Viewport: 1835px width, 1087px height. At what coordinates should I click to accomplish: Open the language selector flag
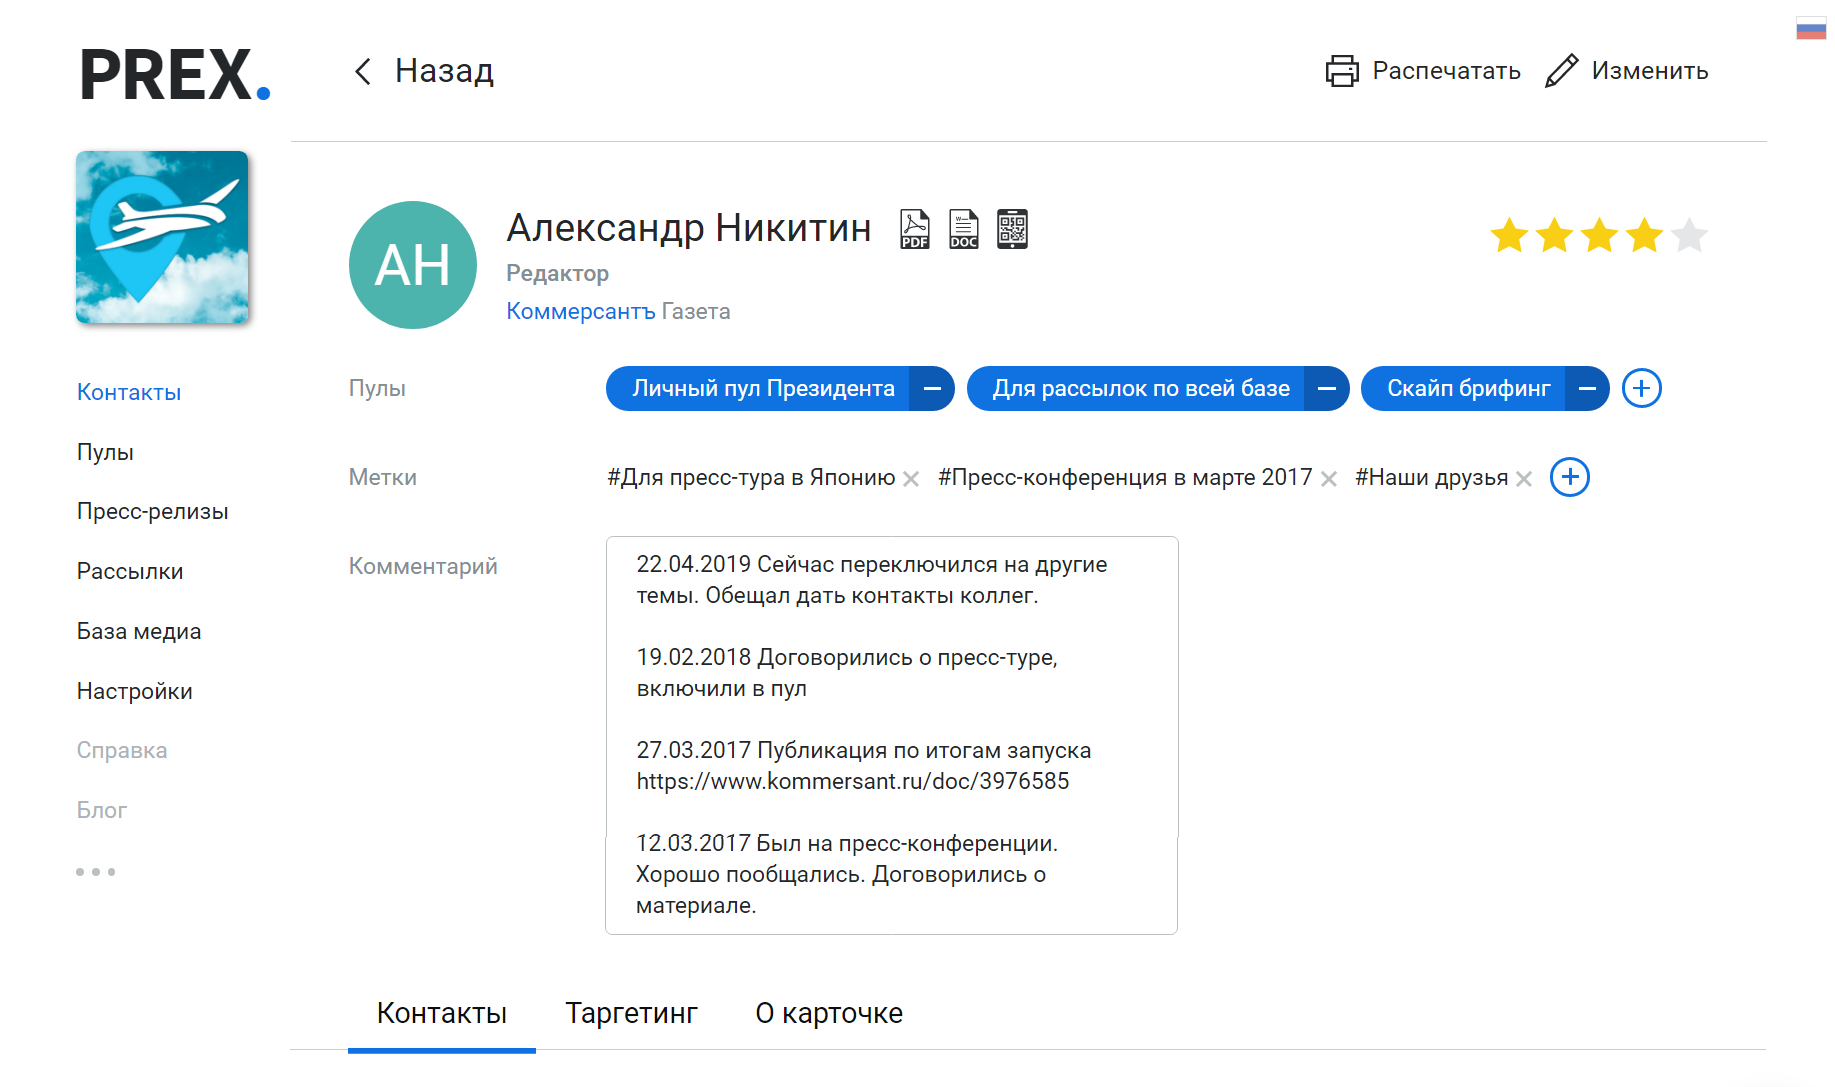coord(1810,30)
